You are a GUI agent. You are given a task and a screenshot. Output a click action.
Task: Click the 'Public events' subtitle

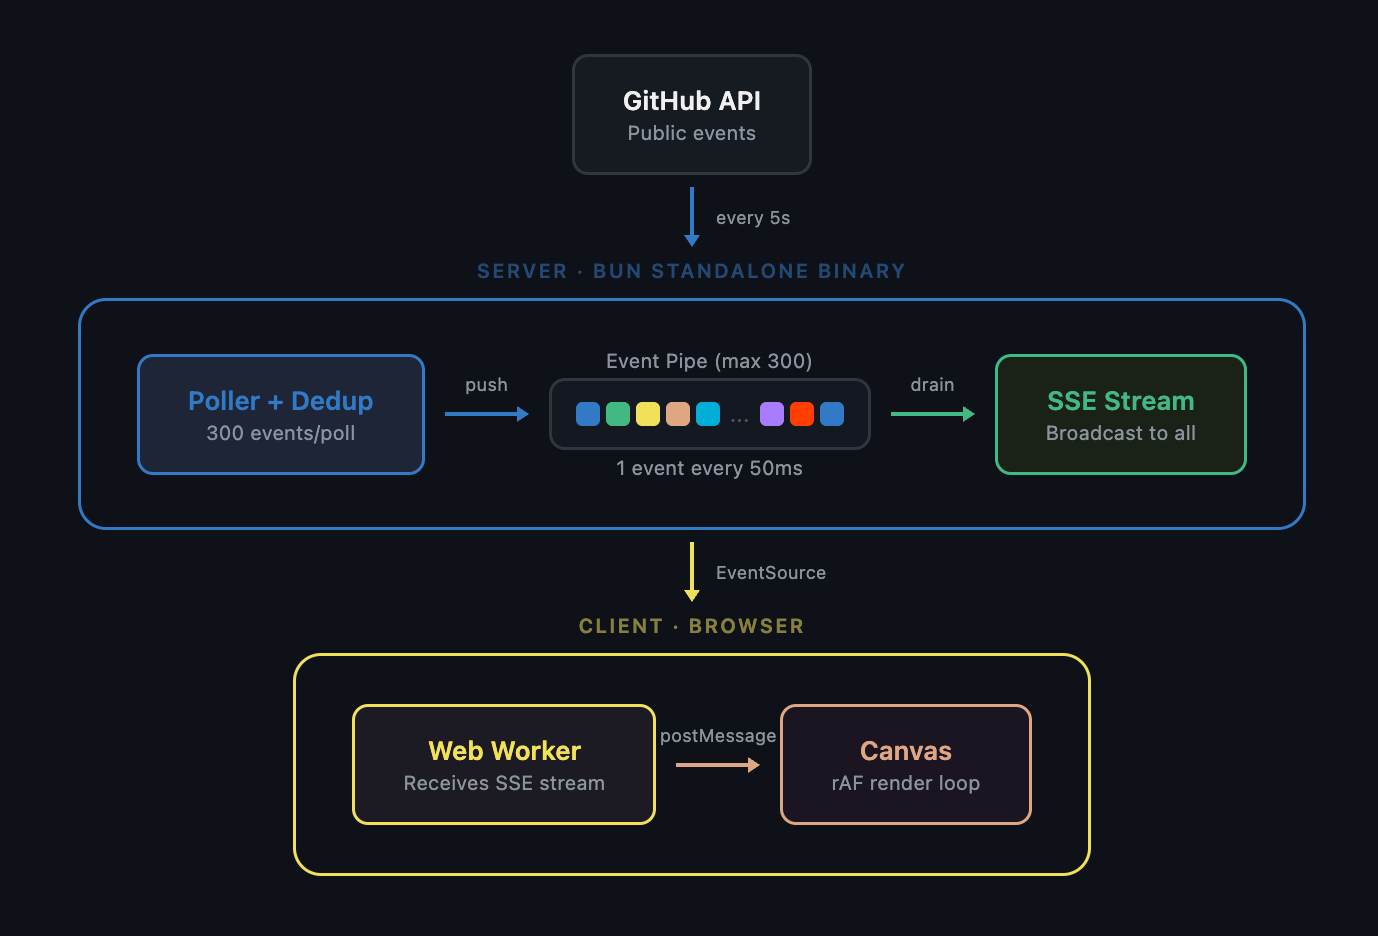coord(692,133)
